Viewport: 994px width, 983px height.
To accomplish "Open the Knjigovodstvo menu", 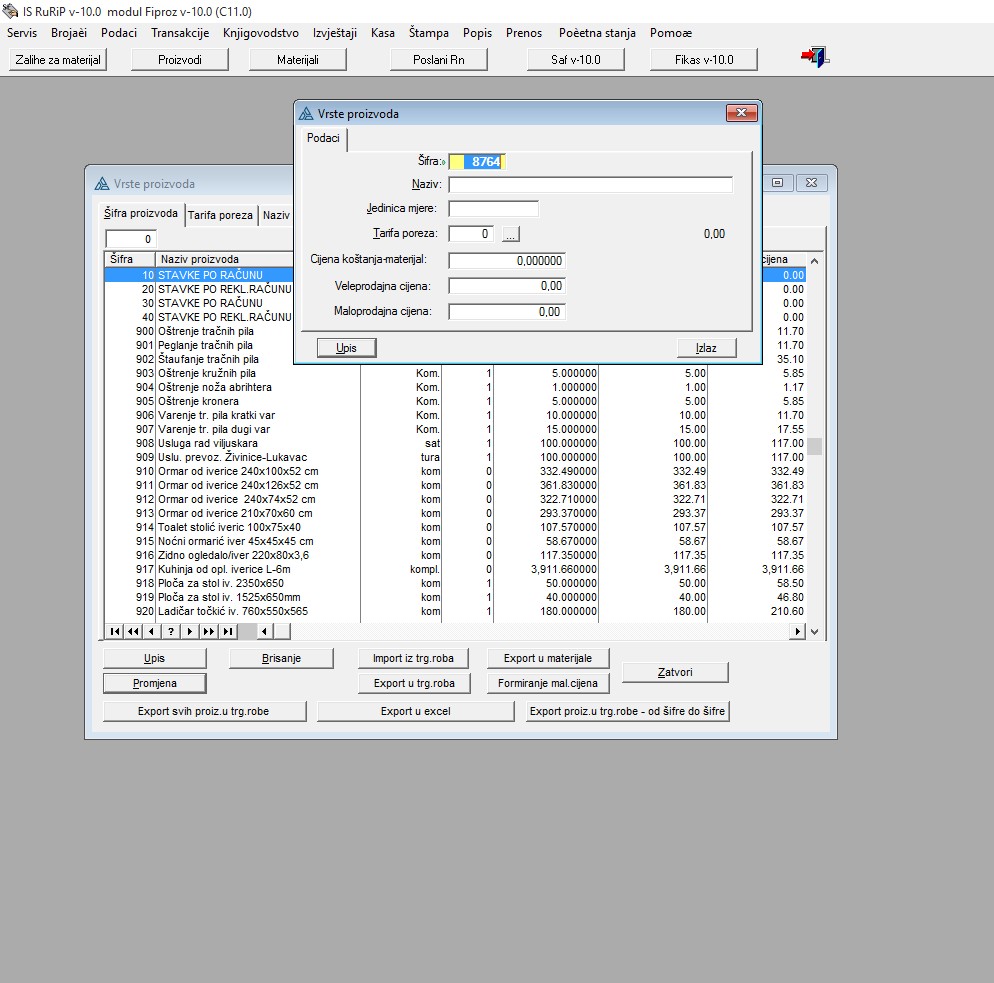I will click(261, 33).
